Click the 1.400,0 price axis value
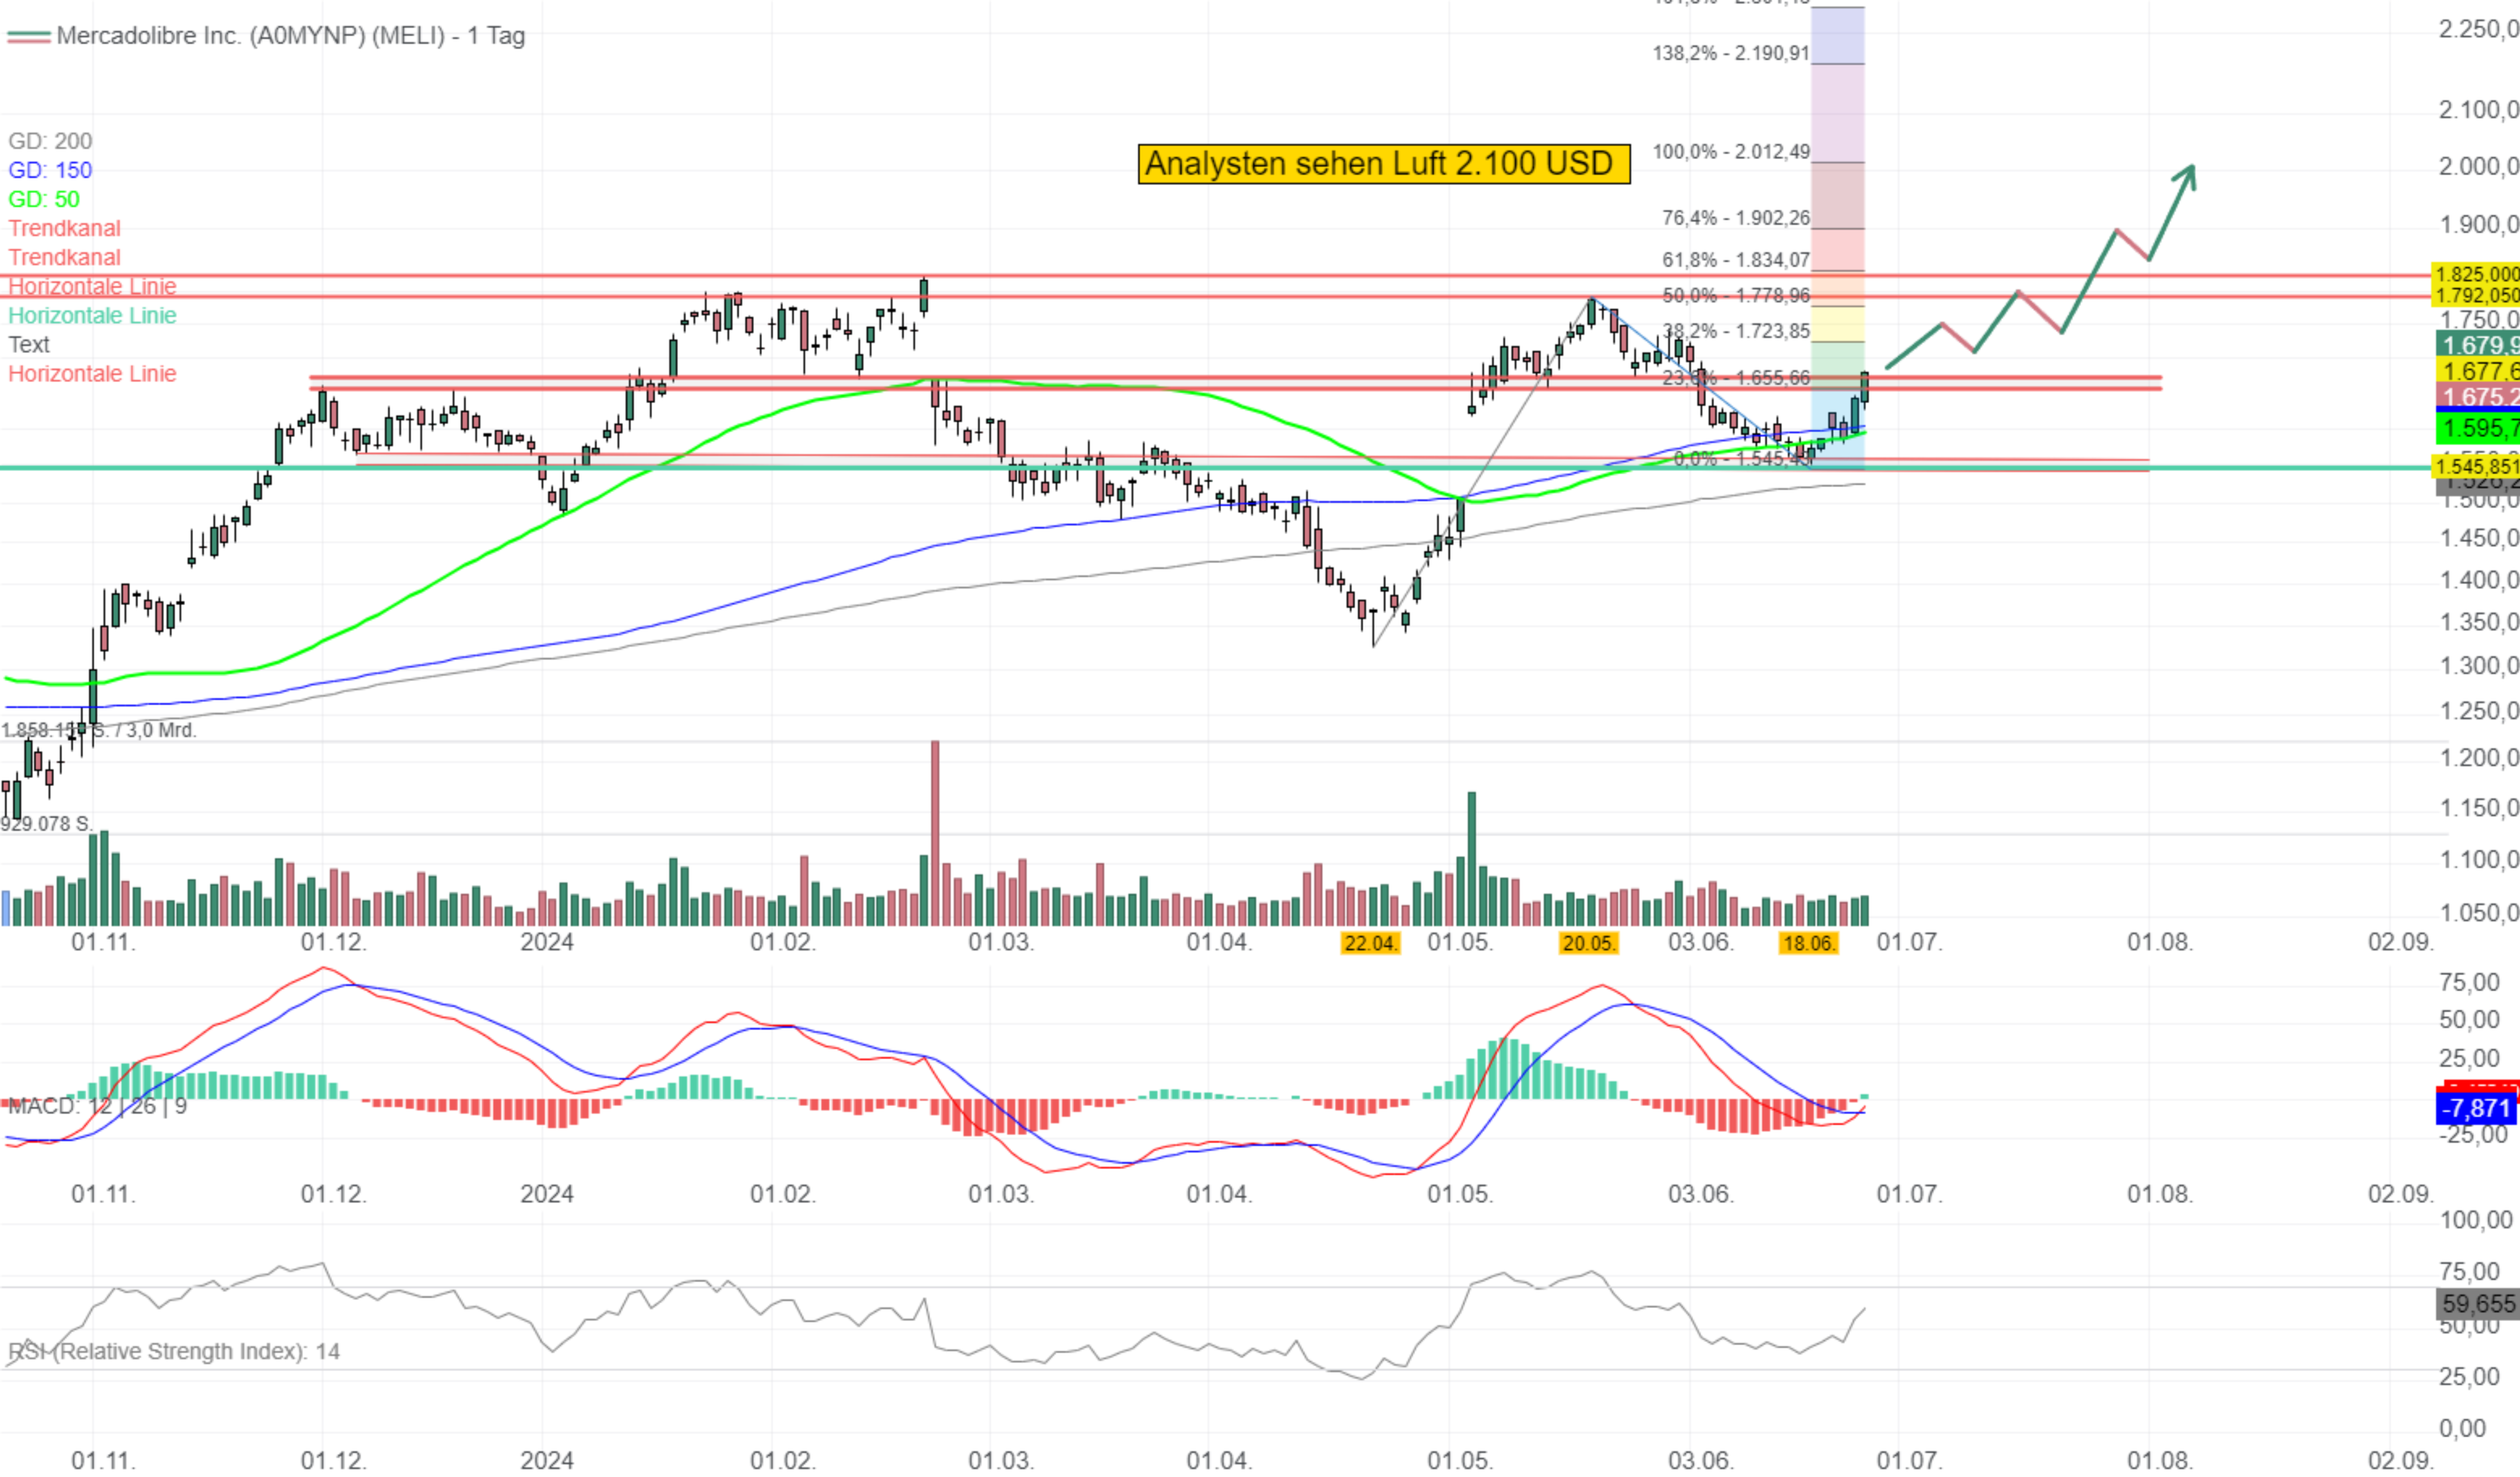This screenshot has width=2520, height=1477. pos(2477,580)
